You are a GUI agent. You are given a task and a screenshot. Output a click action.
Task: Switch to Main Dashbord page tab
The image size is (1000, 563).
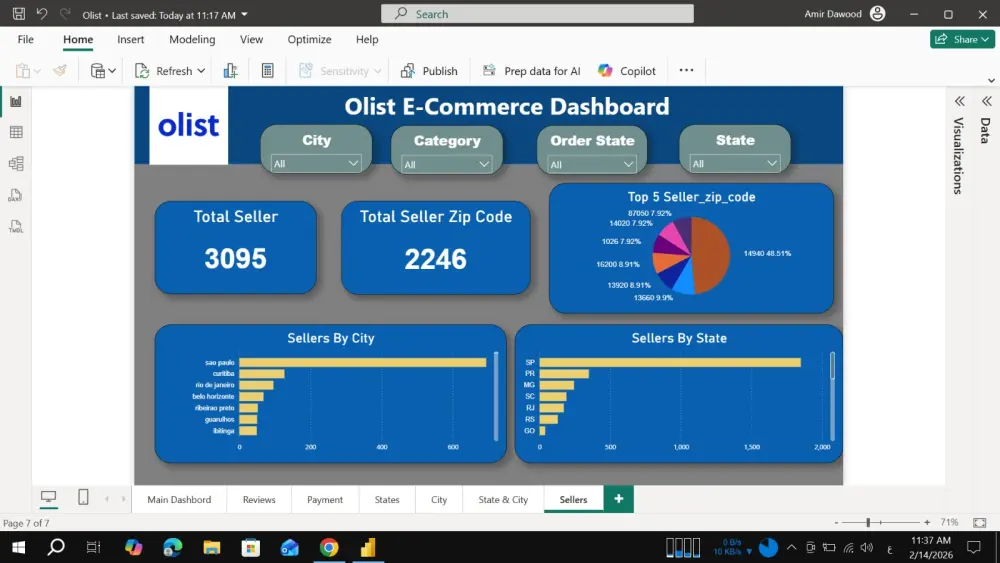pos(179,499)
